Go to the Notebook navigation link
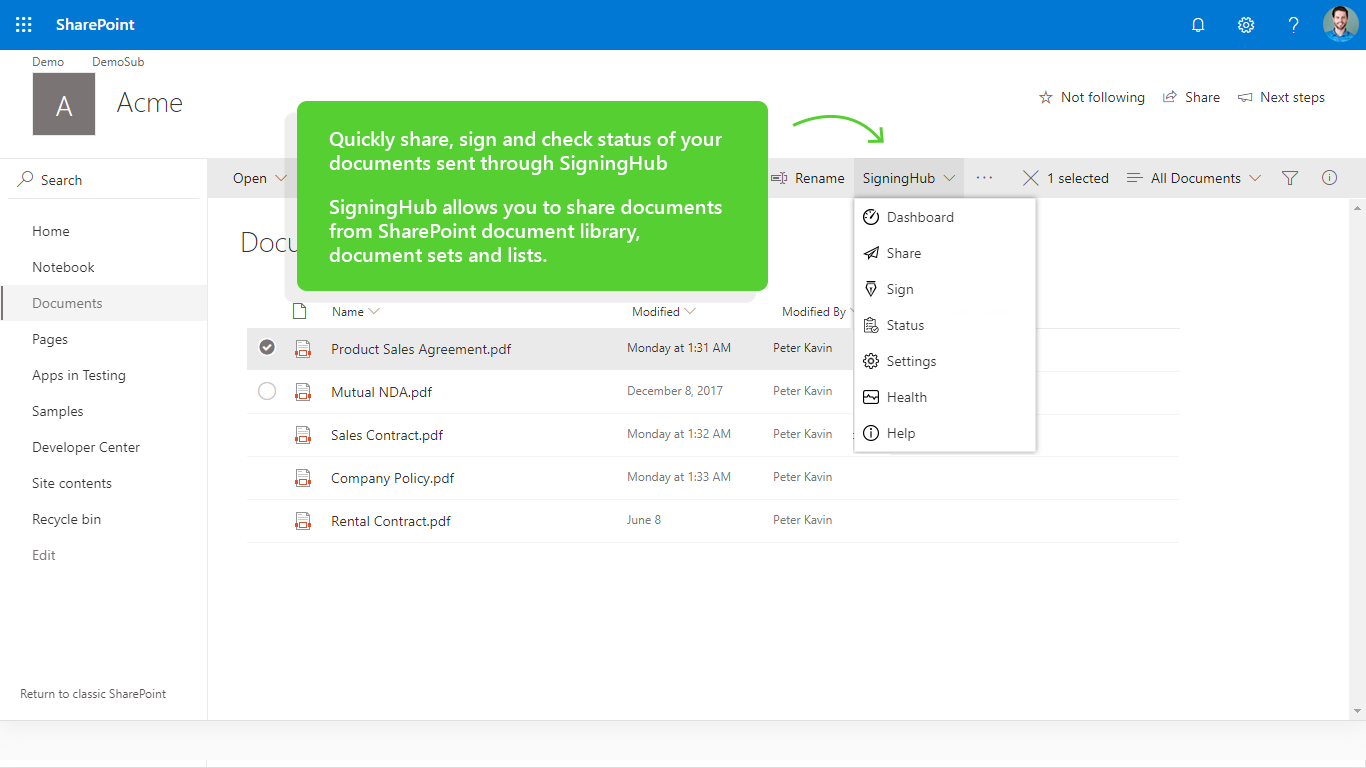1366x768 pixels. (63, 267)
